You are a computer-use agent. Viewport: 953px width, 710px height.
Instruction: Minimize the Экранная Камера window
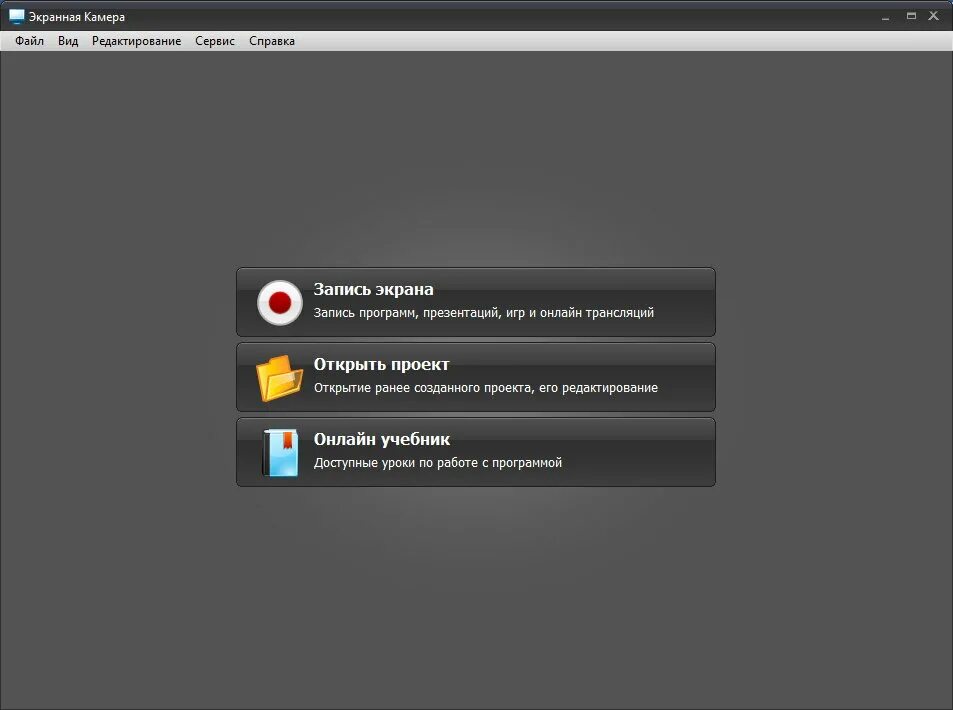click(886, 17)
